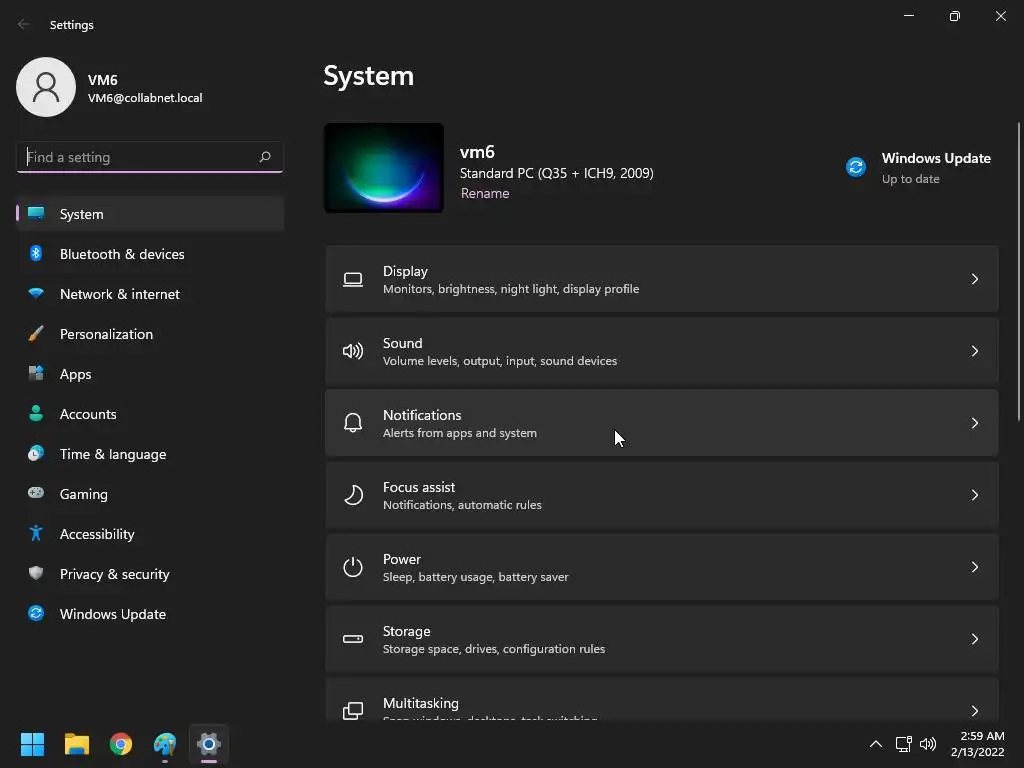Viewport: 1024px width, 768px height.
Task: Open Windows Update in sidebar
Action: (x=150, y=614)
